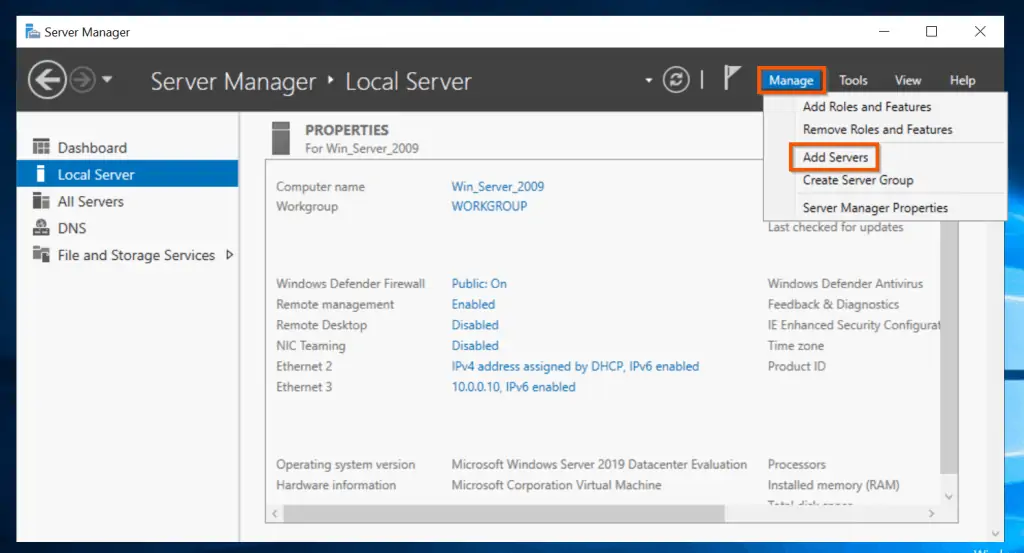Maximize the Server Manager window
This screenshot has width=1024, height=553.
[931, 31]
